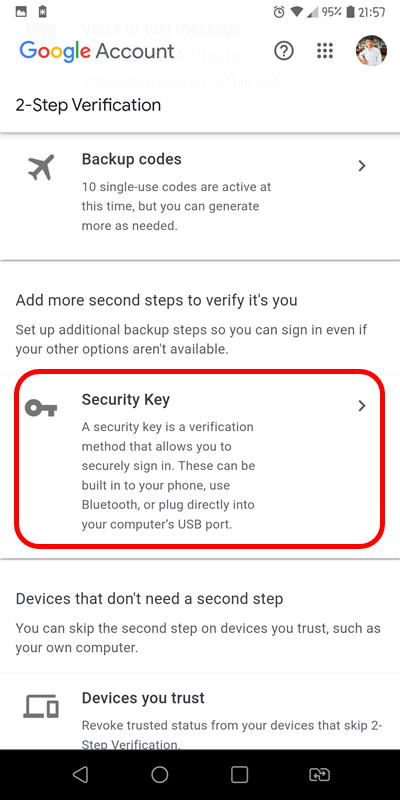
Task: Tap the Android back navigation button
Action: (x=80, y=774)
